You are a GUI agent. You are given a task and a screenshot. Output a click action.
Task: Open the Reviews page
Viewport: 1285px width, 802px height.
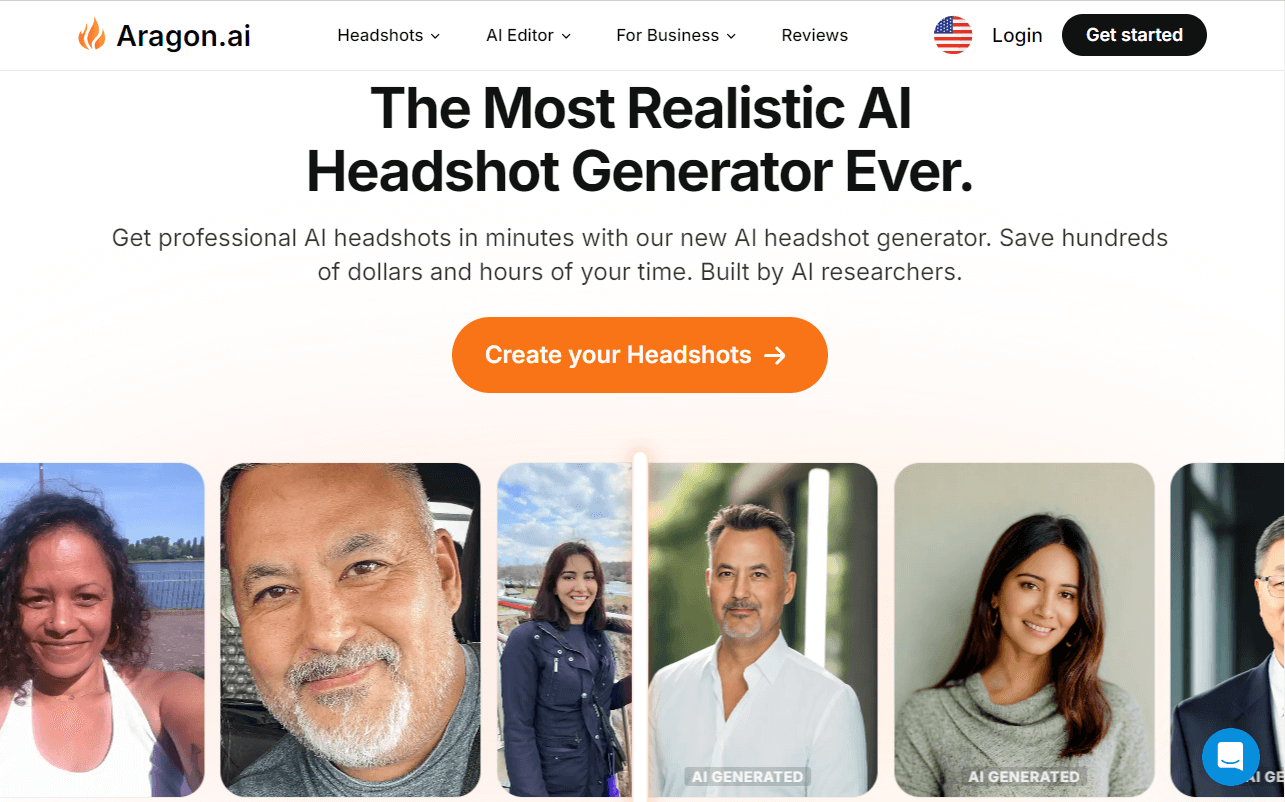[814, 35]
